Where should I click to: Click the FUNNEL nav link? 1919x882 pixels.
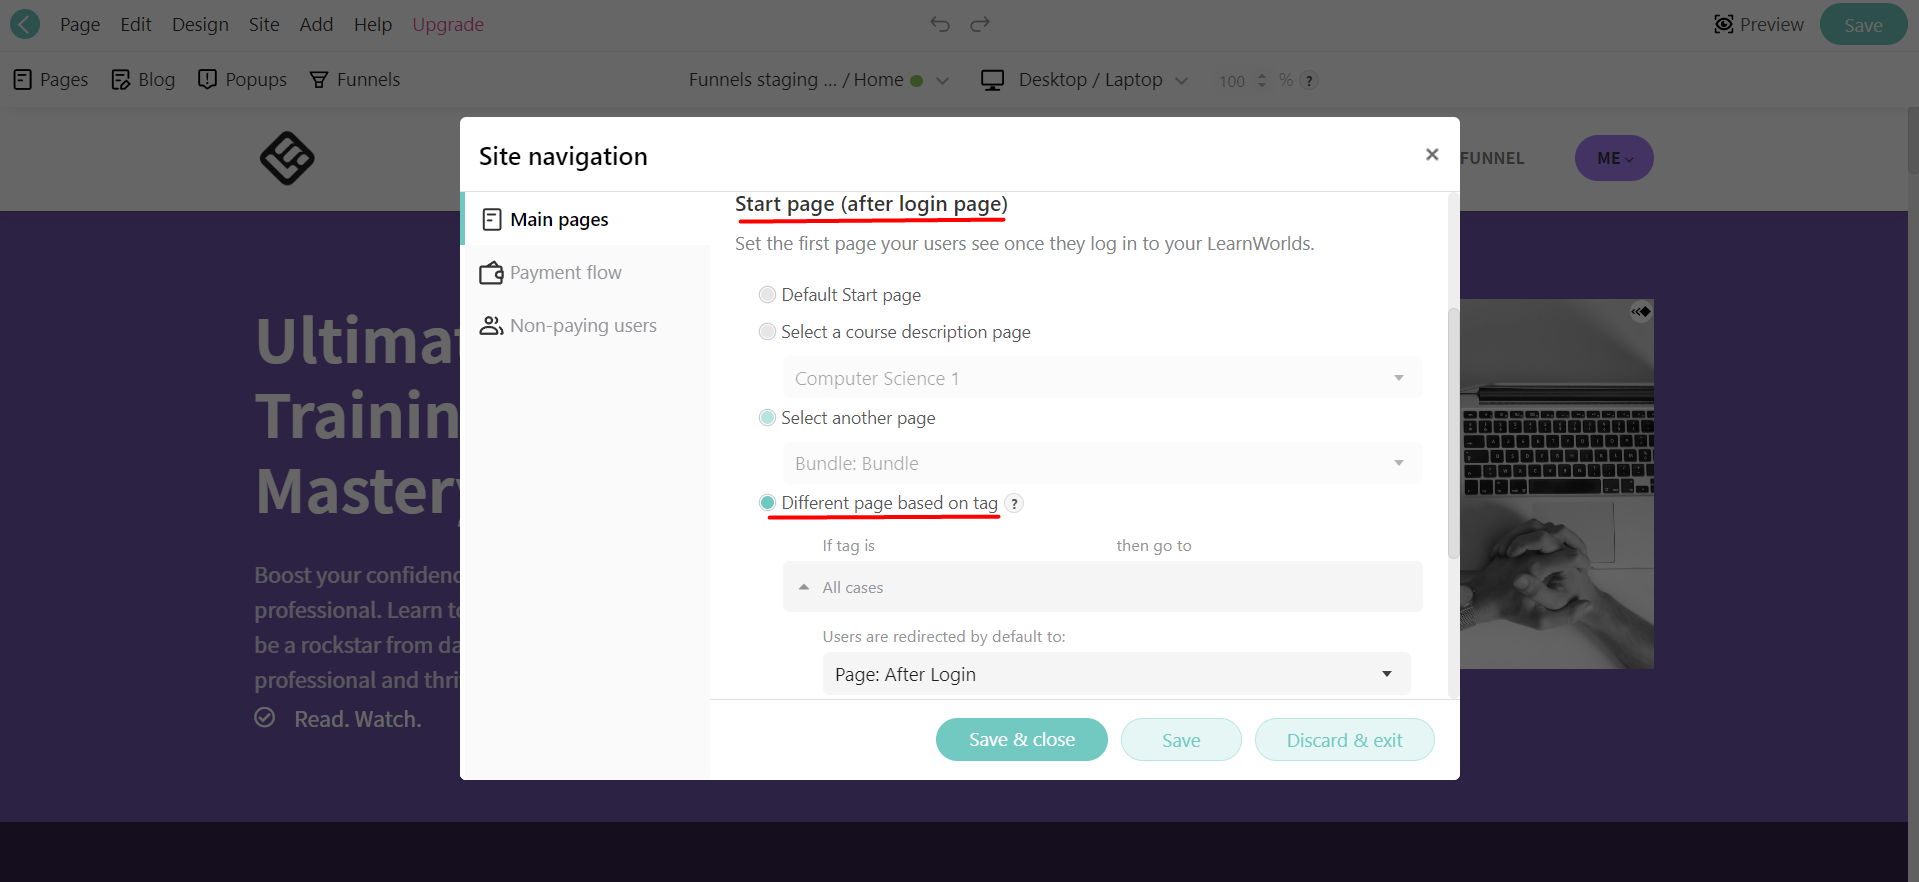pos(1492,158)
